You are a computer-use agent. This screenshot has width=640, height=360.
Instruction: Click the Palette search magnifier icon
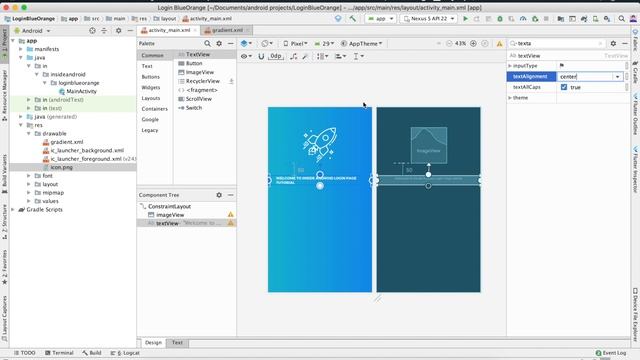[x=207, y=43]
